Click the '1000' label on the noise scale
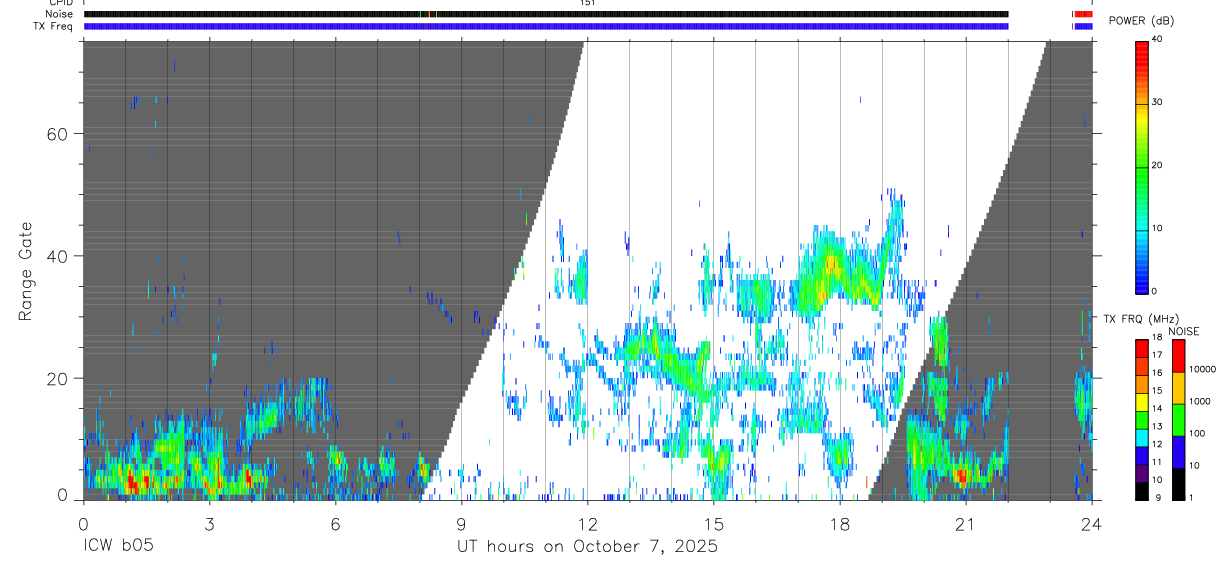 (x=1200, y=401)
